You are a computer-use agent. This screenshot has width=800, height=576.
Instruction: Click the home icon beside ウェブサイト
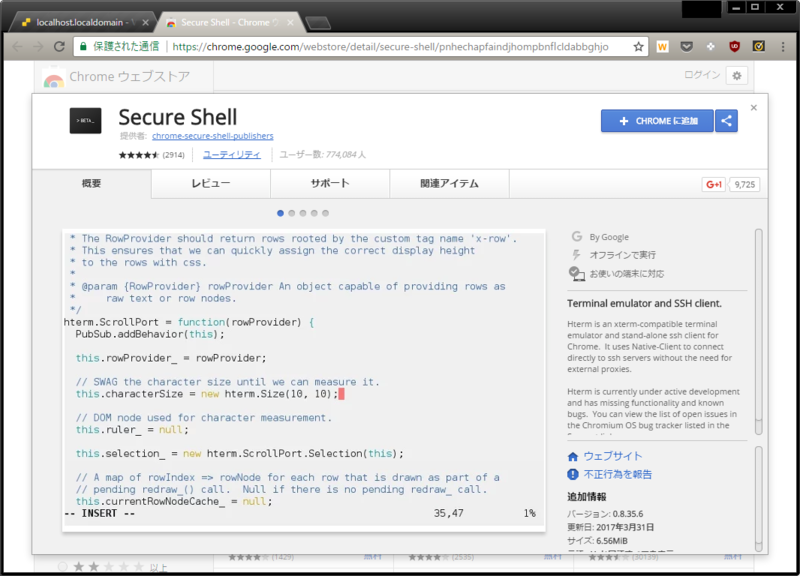coord(573,457)
